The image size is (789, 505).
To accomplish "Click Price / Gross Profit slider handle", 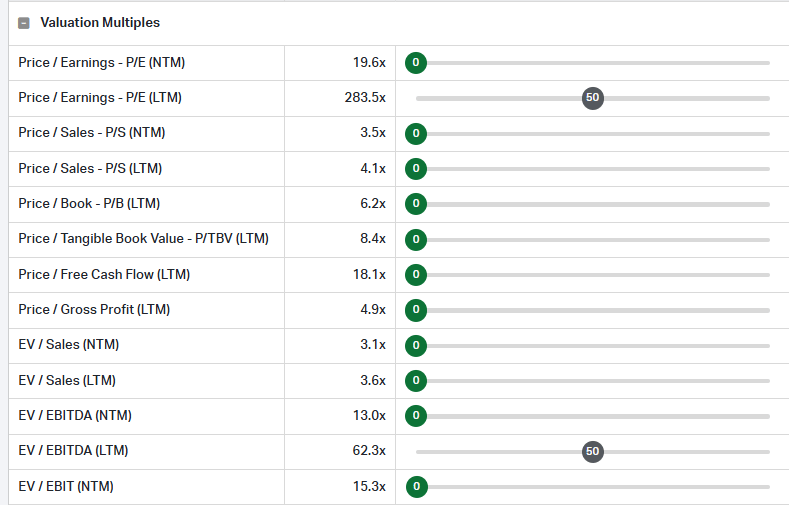I will pos(416,310).
